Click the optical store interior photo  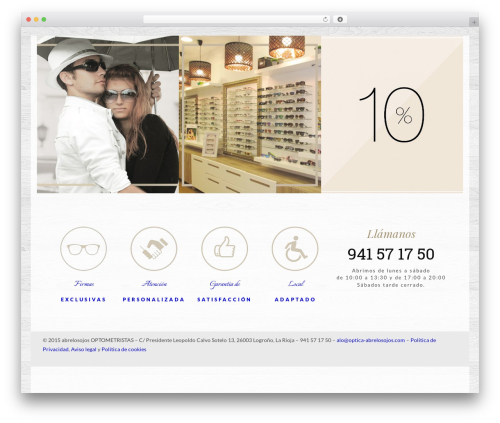250,114
